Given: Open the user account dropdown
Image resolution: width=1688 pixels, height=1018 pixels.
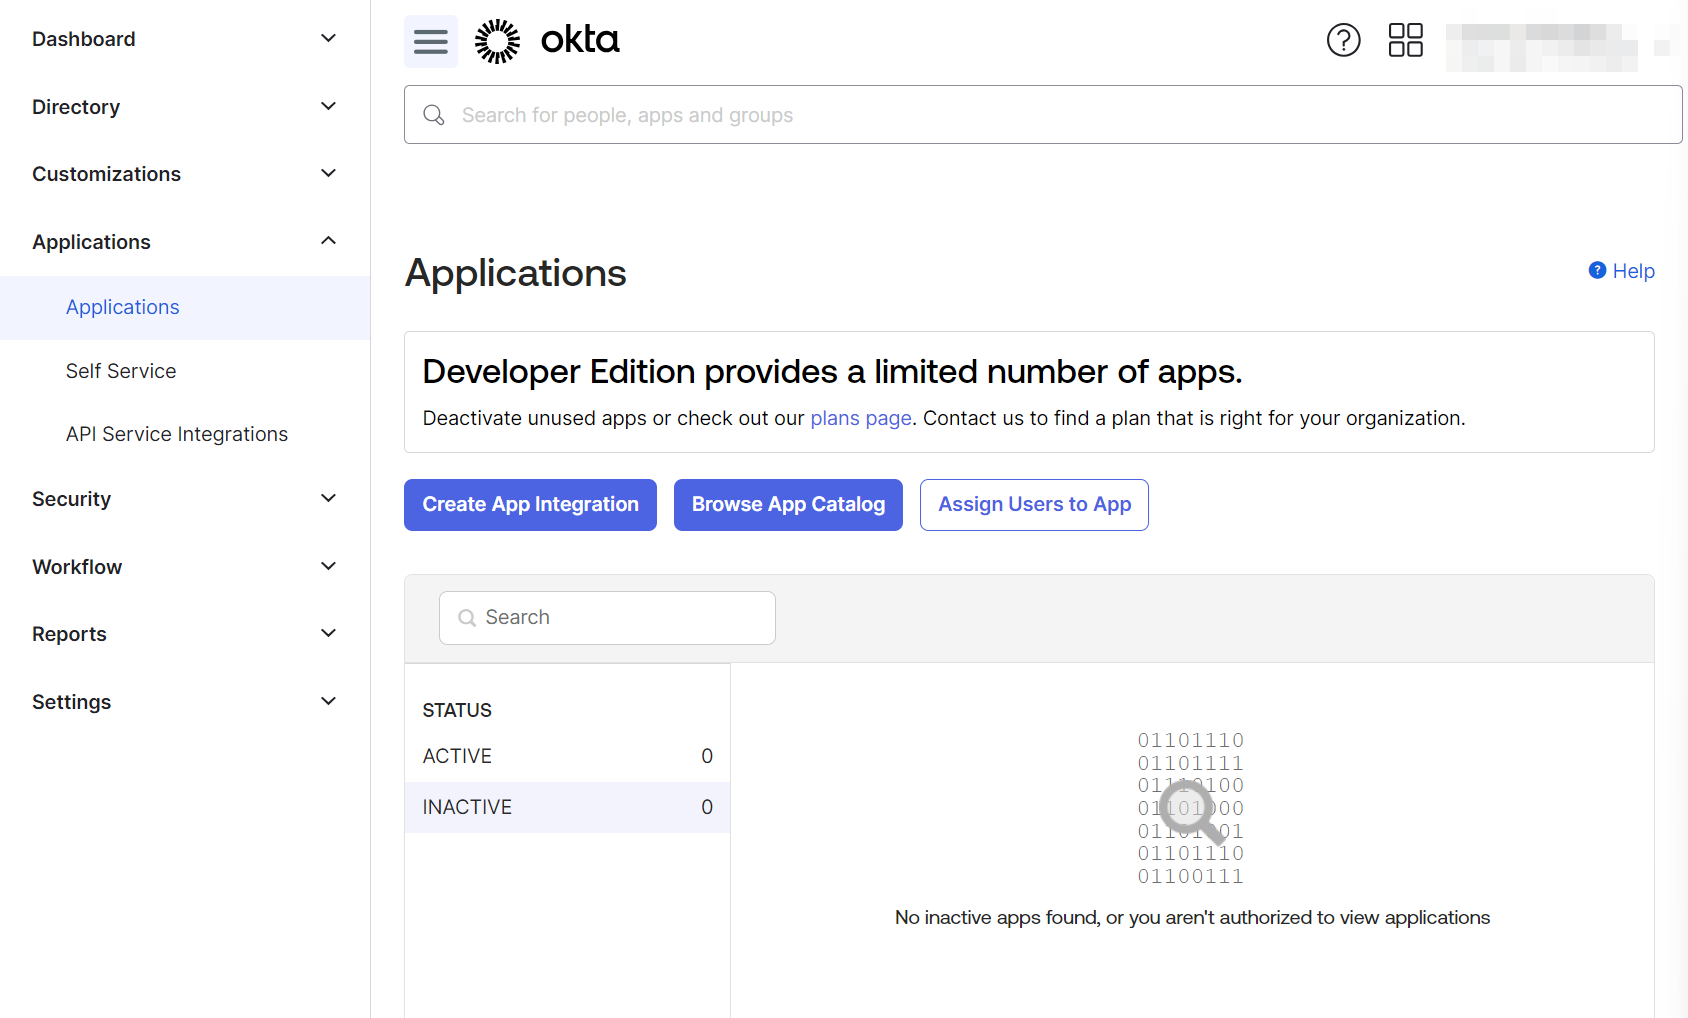Looking at the screenshot, I should (x=1558, y=47).
